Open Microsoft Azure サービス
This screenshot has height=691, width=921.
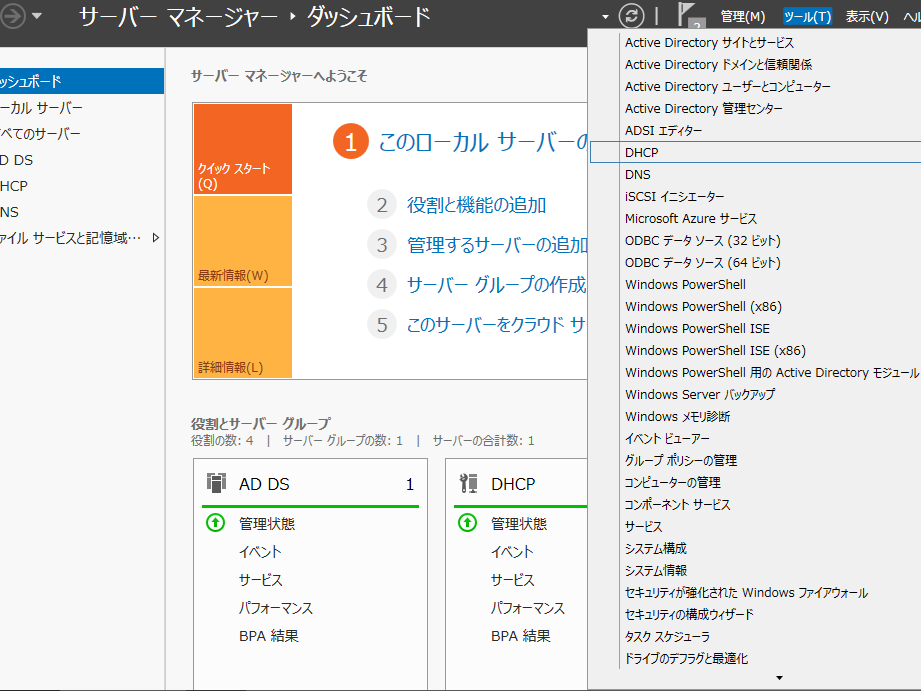[691, 219]
